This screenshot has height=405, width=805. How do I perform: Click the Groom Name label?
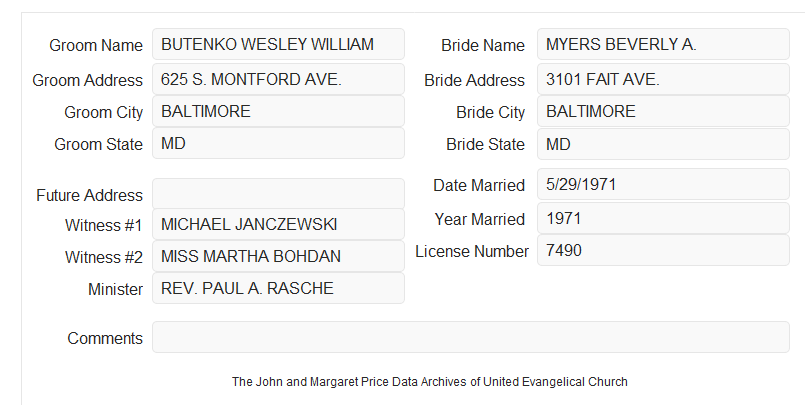[96, 45]
